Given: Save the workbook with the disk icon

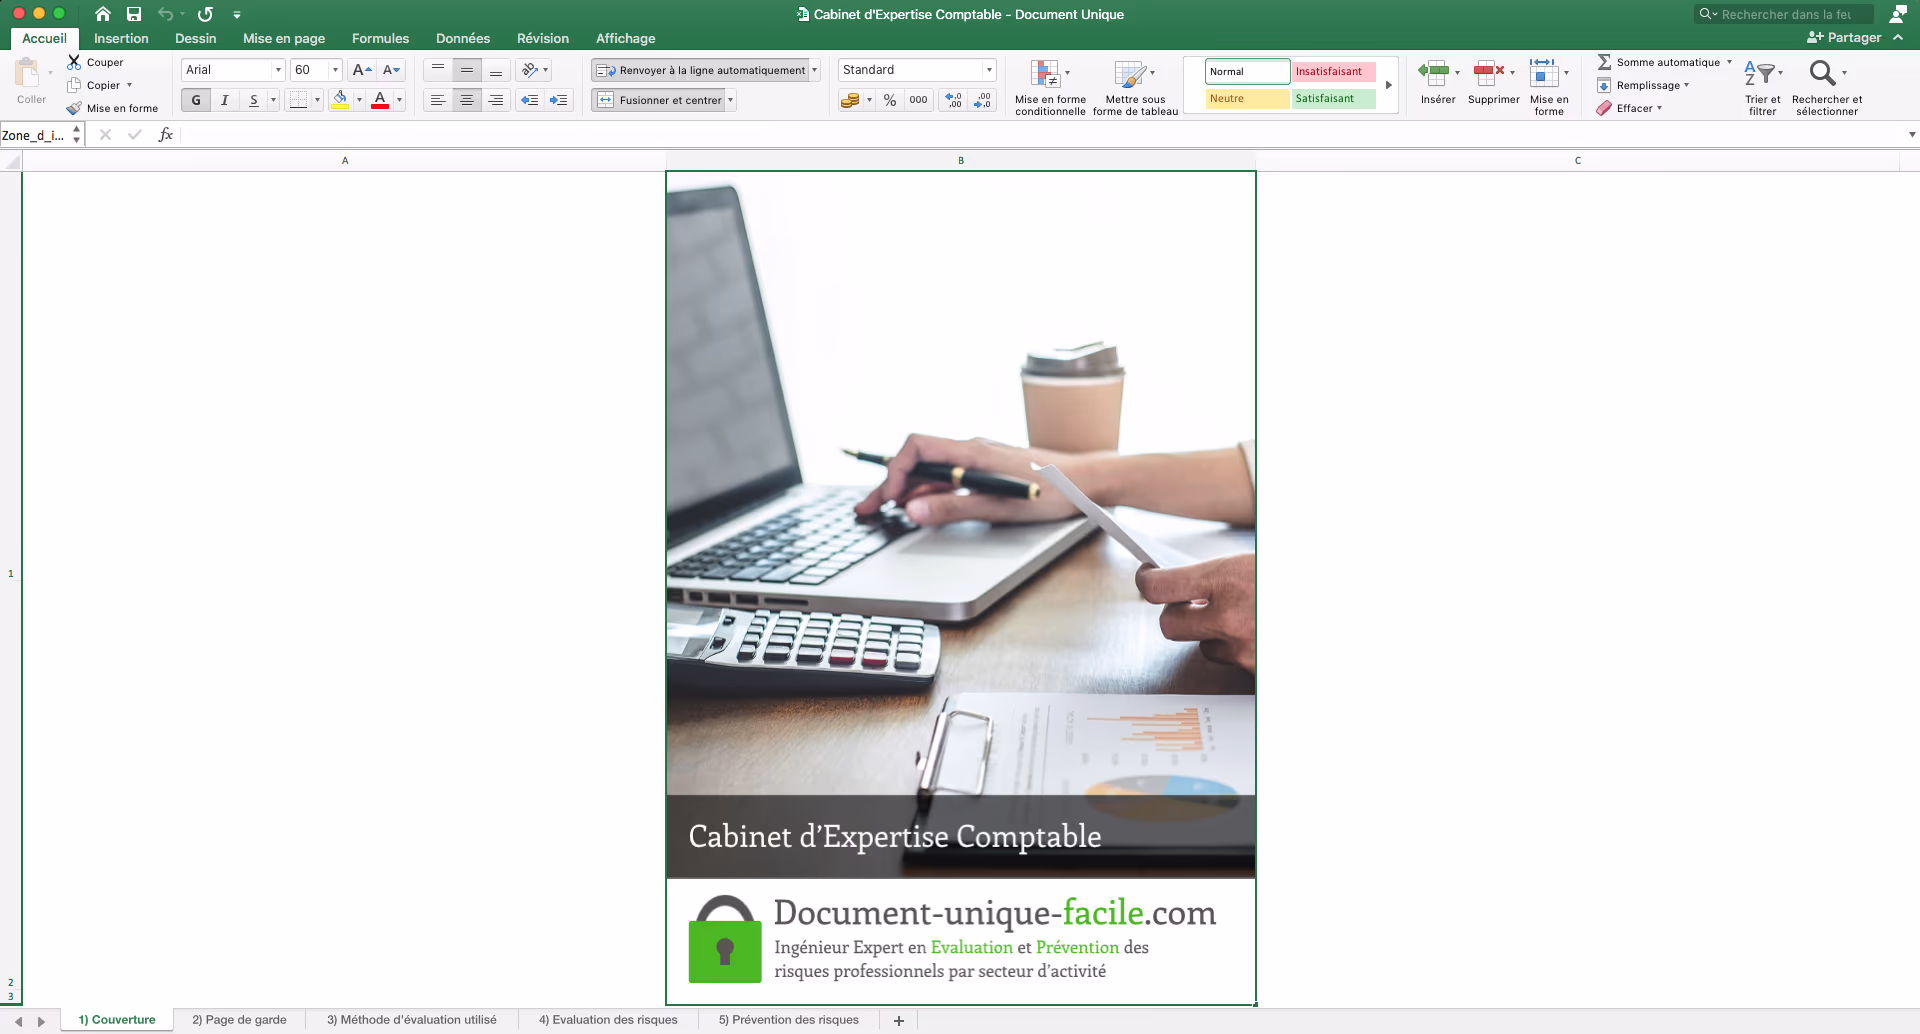Looking at the screenshot, I should (x=134, y=14).
